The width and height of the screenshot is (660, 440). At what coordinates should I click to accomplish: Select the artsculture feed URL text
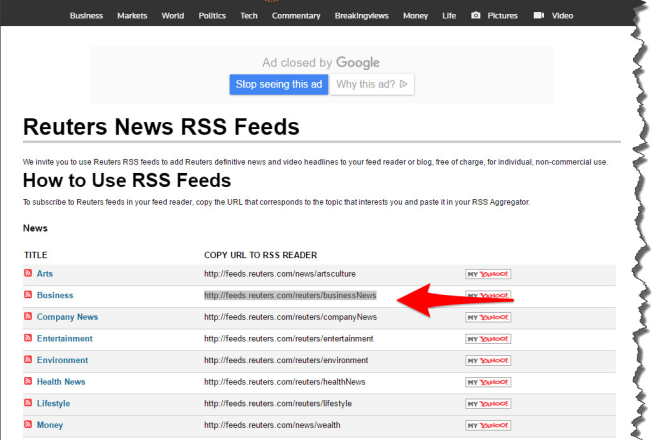pyautogui.click(x=280, y=274)
